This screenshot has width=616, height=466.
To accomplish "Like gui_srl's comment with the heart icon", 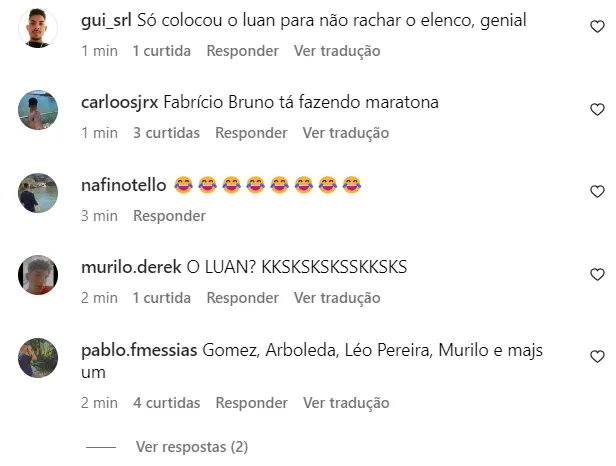I will (x=597, y=26).
